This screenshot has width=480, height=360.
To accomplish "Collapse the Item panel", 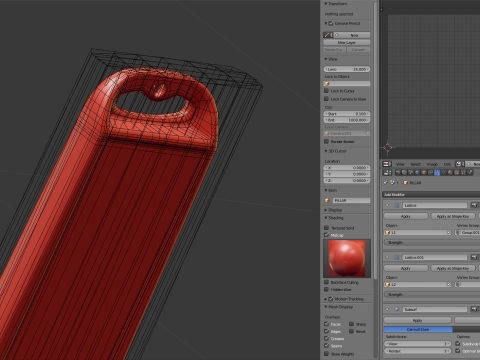I will pos(326,190).
